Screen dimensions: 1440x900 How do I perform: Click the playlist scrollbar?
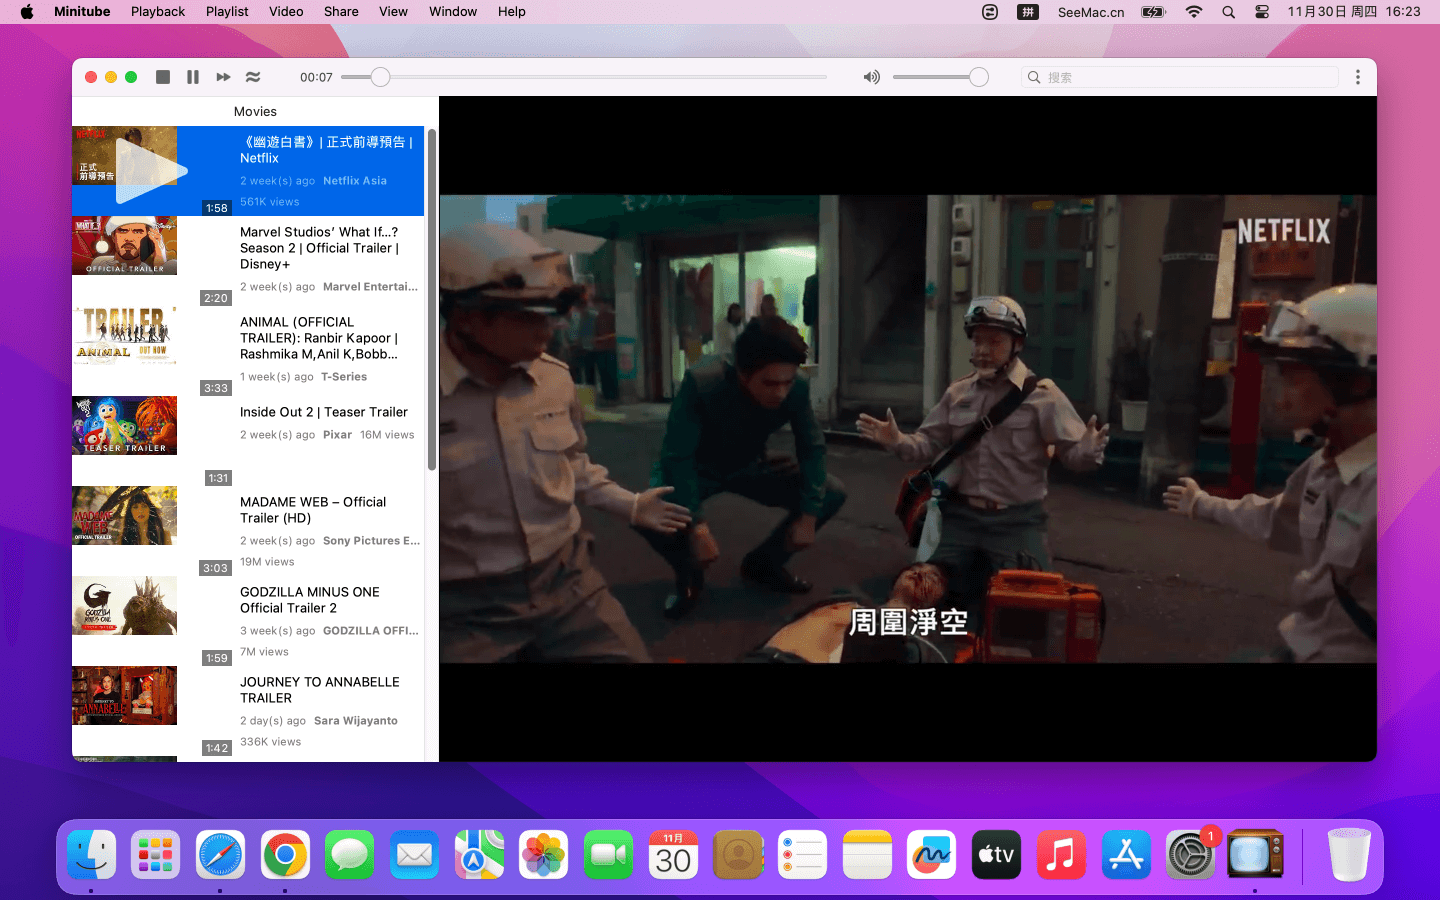(432, 300)
